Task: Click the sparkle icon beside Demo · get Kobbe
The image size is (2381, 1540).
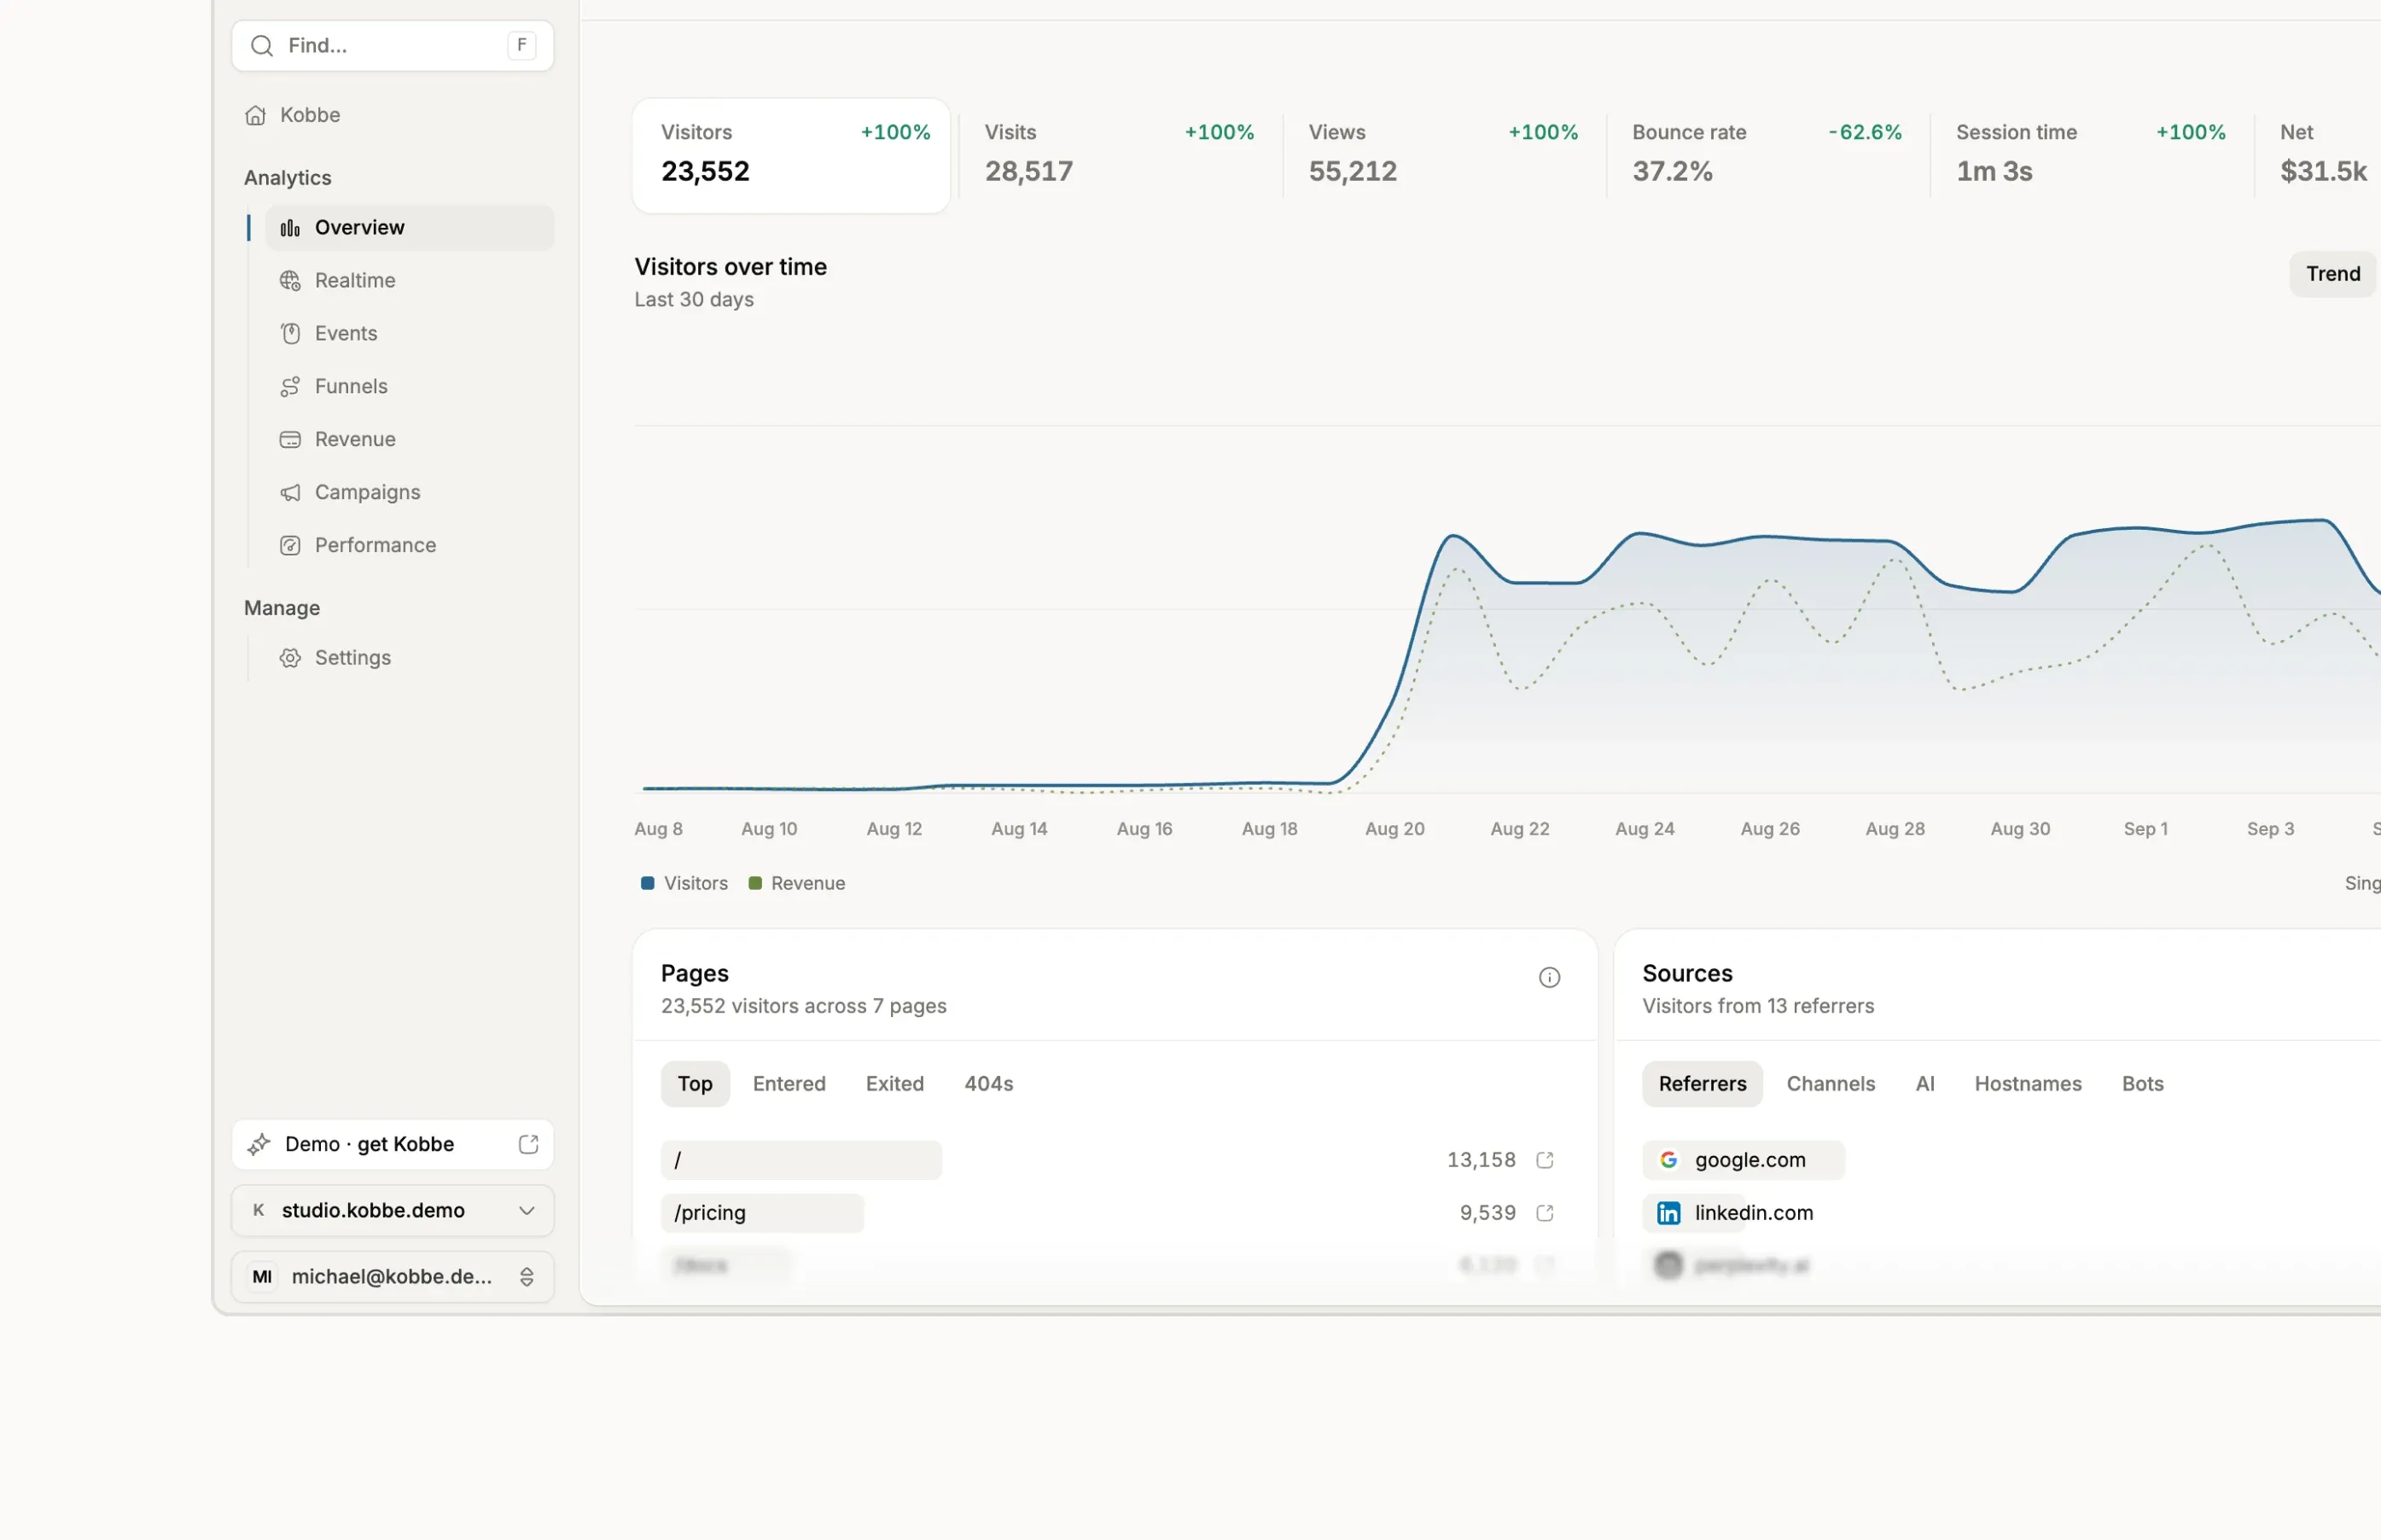Action: (259, 1144)
